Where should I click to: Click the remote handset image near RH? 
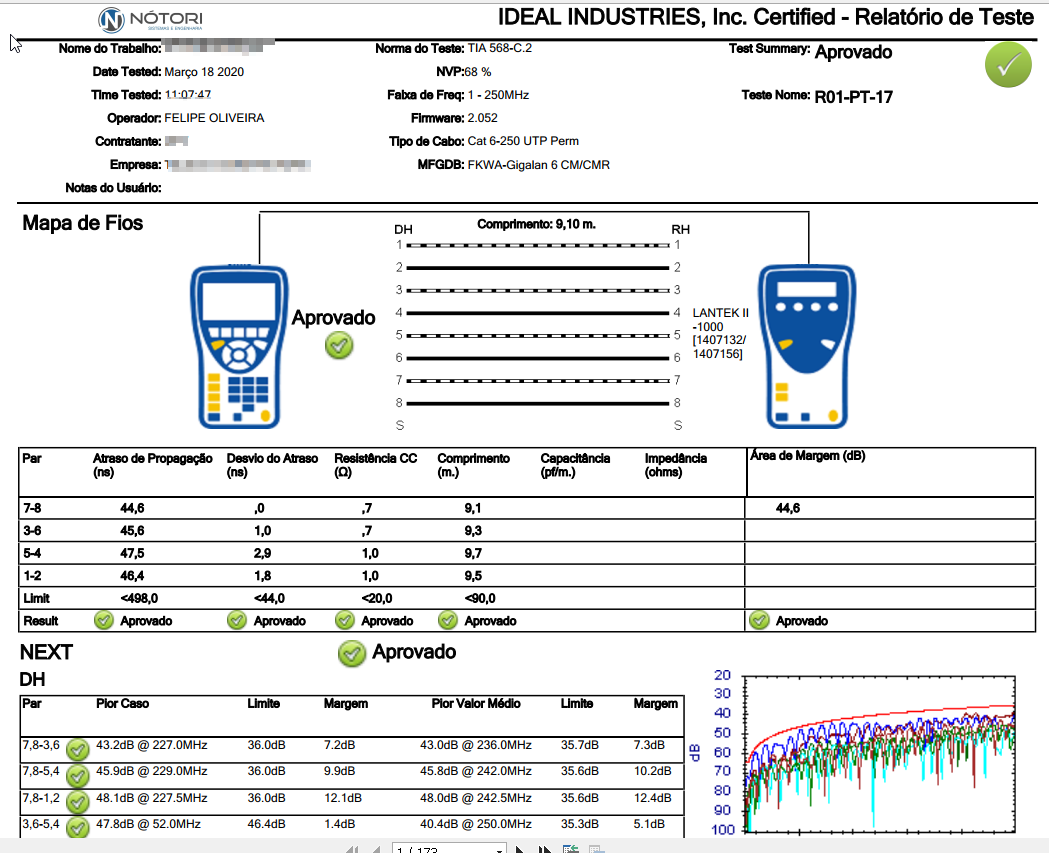tap(807, 347)
